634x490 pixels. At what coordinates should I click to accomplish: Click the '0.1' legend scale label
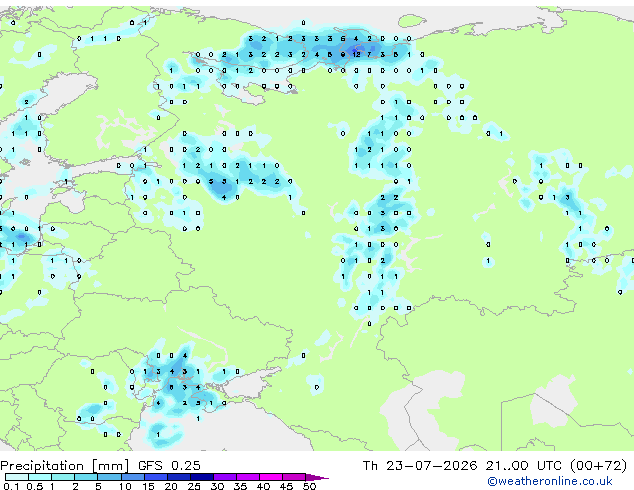point(10,486)
